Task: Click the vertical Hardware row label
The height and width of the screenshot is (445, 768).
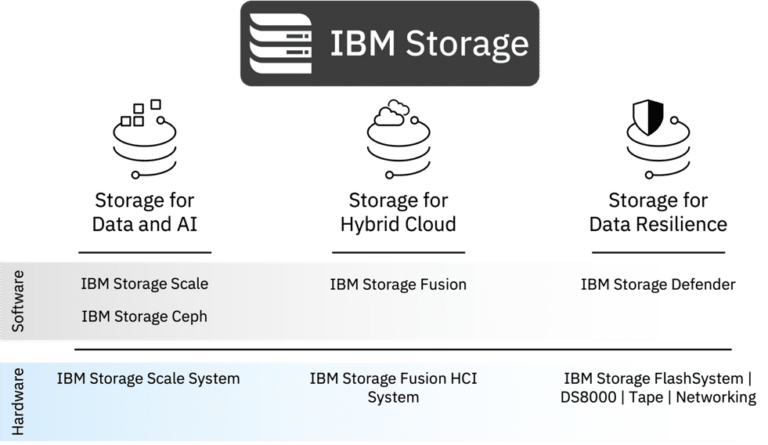Action: [18, 401]
